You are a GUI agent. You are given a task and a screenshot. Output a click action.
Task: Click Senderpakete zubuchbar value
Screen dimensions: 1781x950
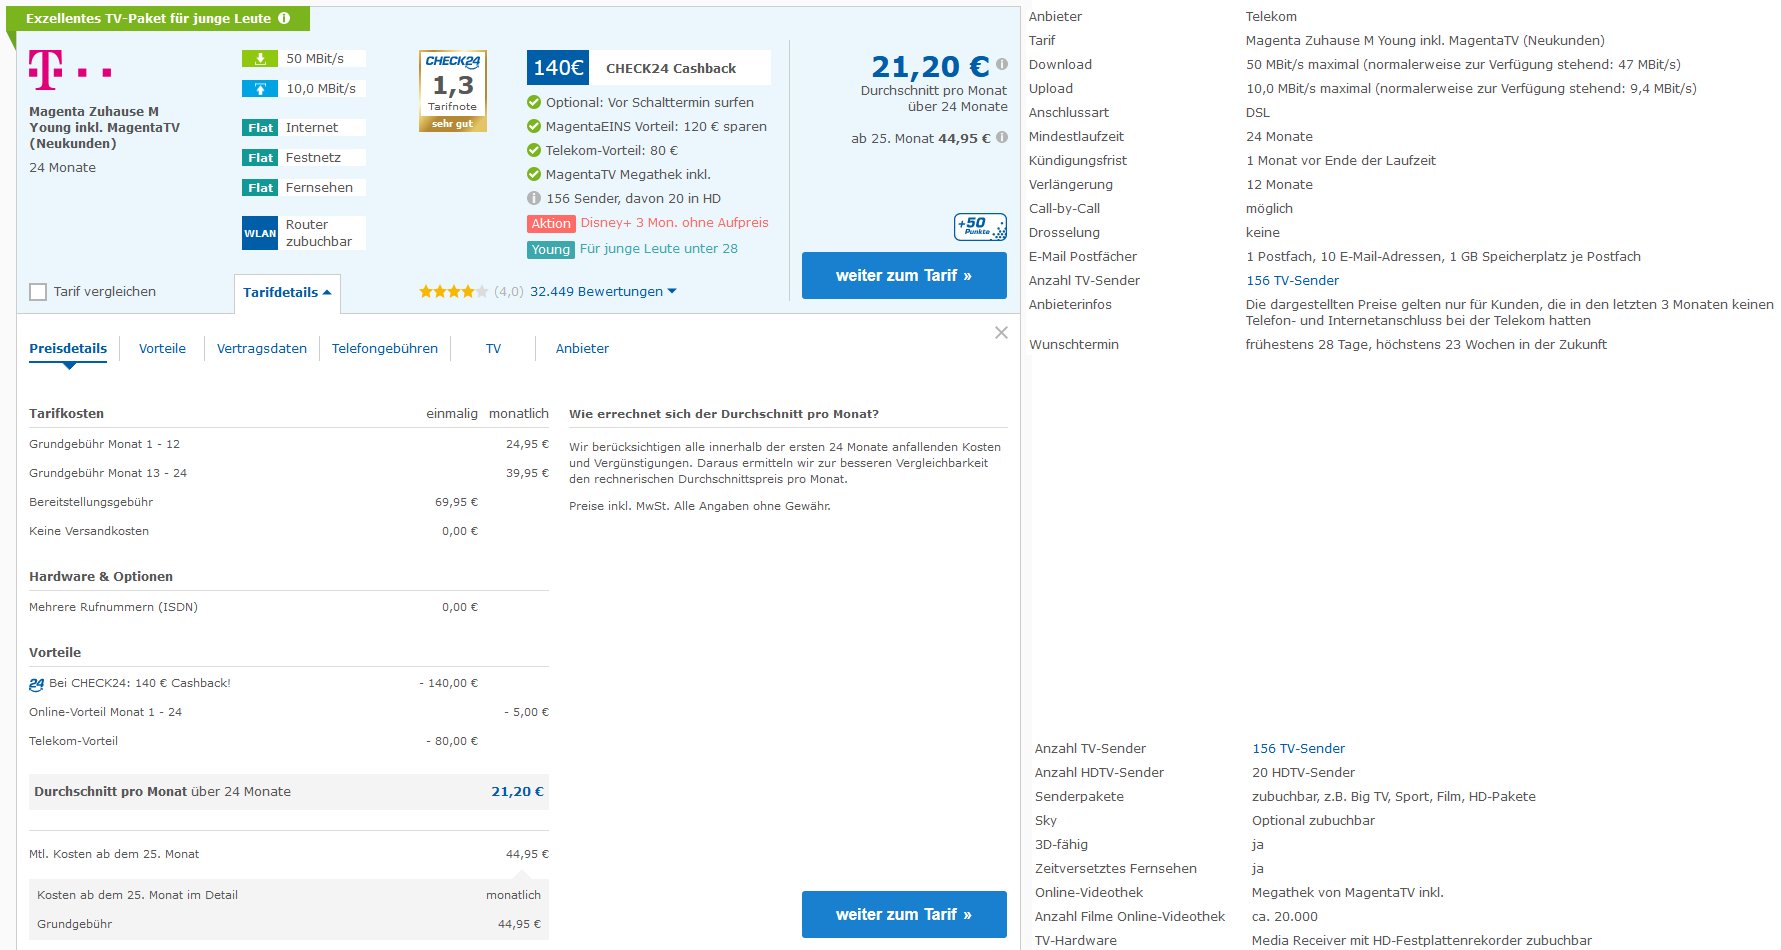click(x=1394, y=797)
